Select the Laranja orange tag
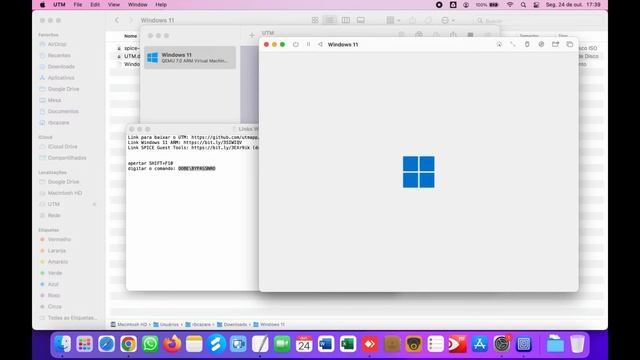Screen dimensions: 640x360 (57, 251)
